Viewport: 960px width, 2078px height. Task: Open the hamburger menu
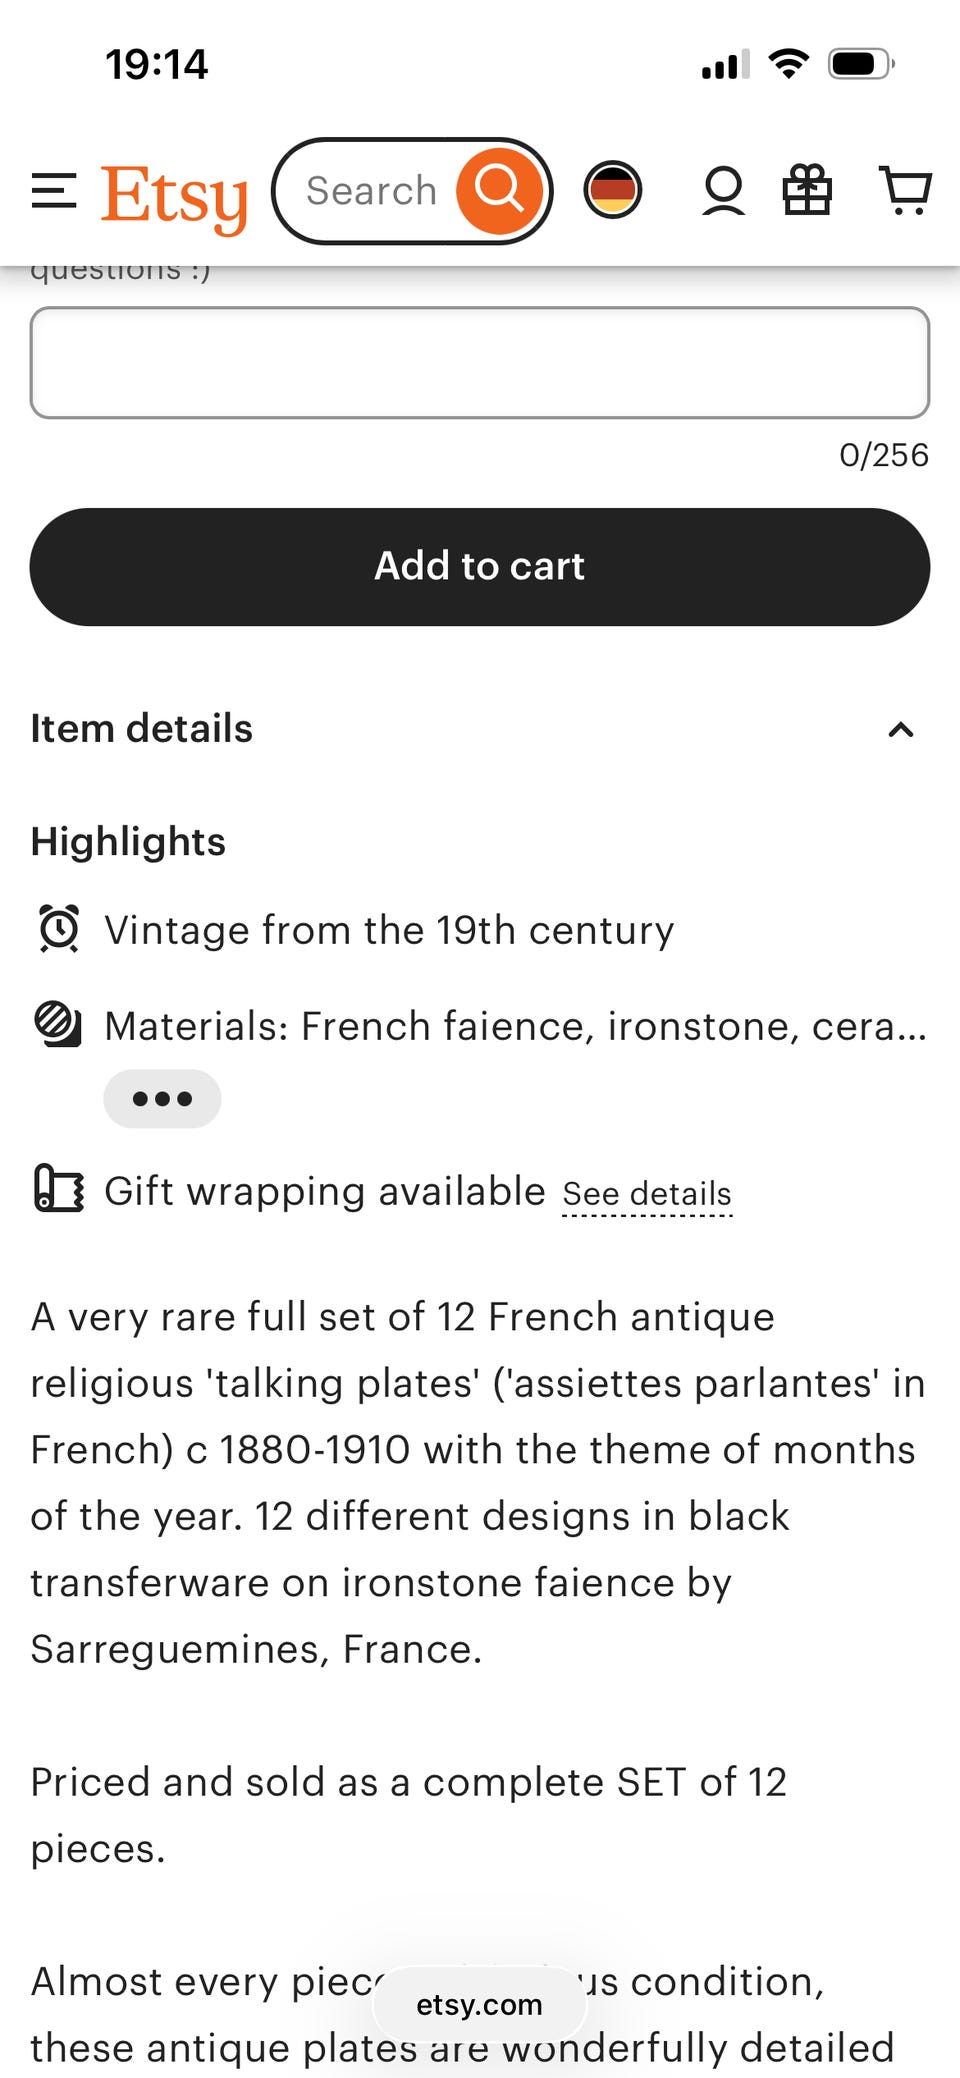(x=54, y=191)
